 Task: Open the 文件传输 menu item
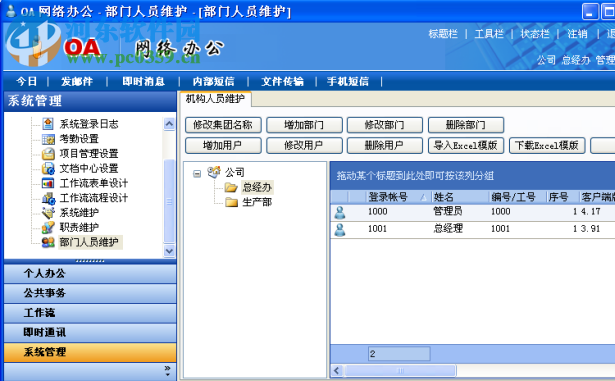click(282, 82)
